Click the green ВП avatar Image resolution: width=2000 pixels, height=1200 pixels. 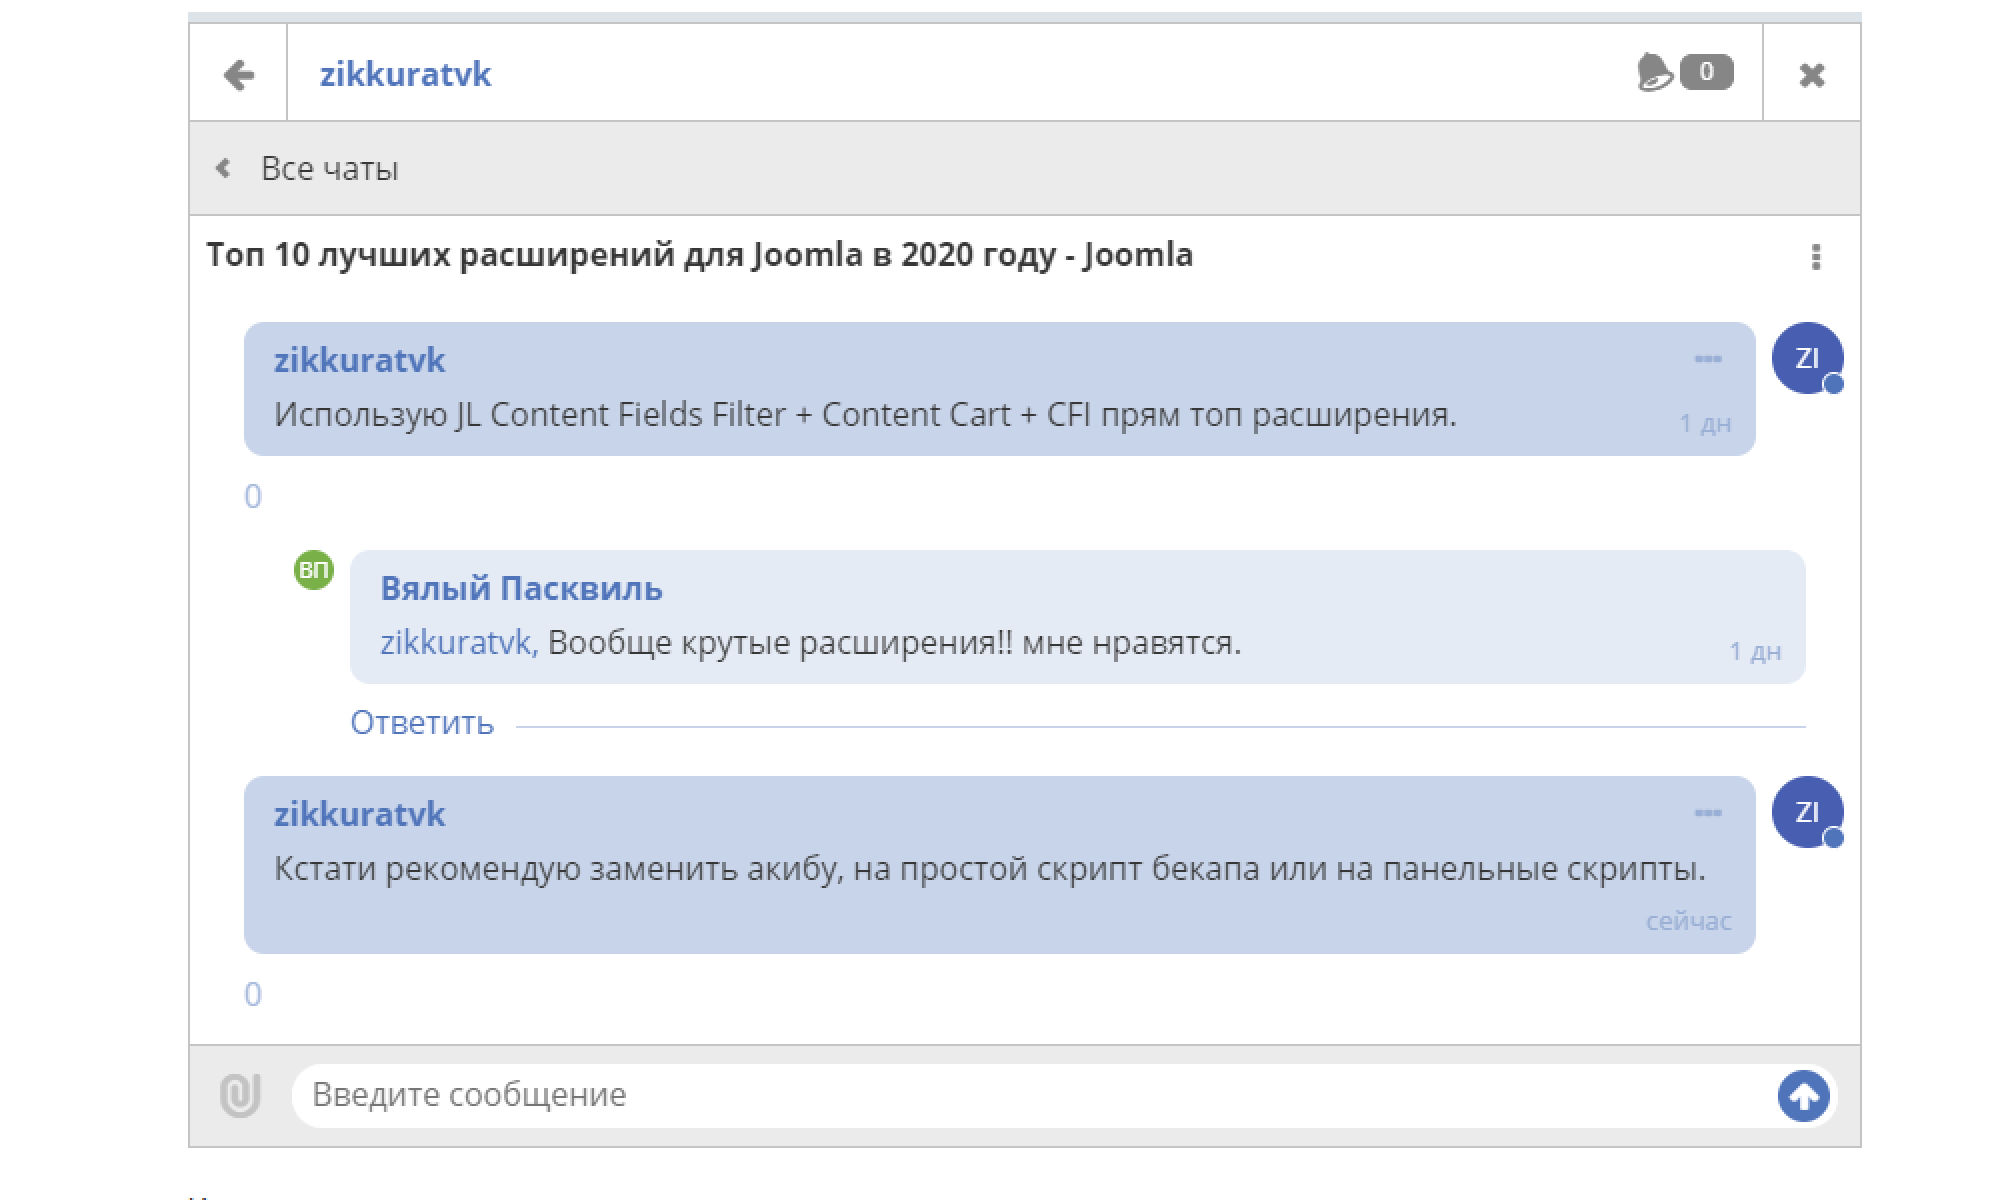314,570
